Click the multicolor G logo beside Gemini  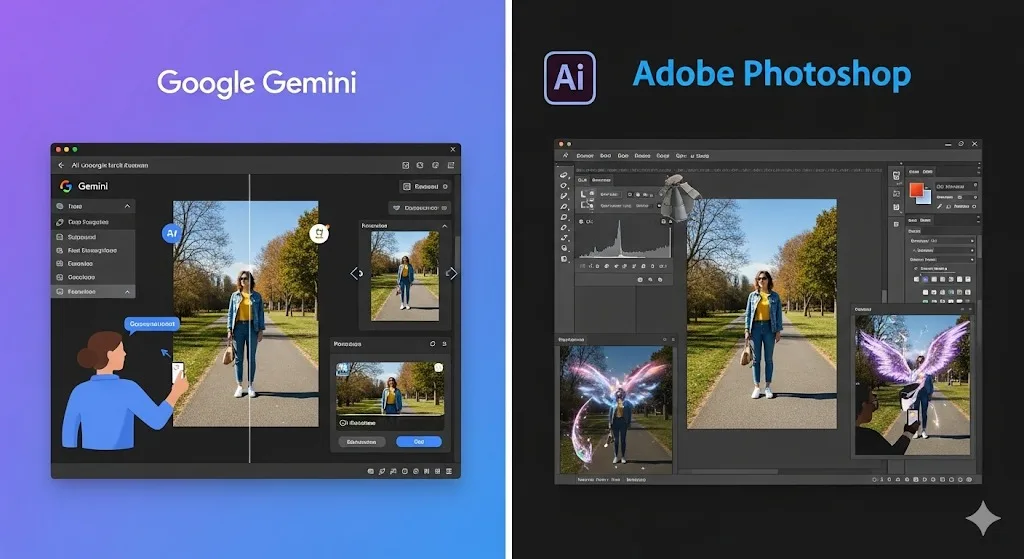(66, 186)
